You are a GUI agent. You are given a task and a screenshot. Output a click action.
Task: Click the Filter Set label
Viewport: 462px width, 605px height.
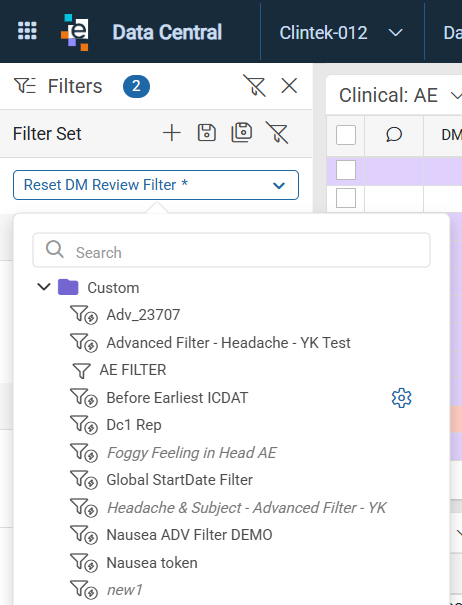pos(47,134)
